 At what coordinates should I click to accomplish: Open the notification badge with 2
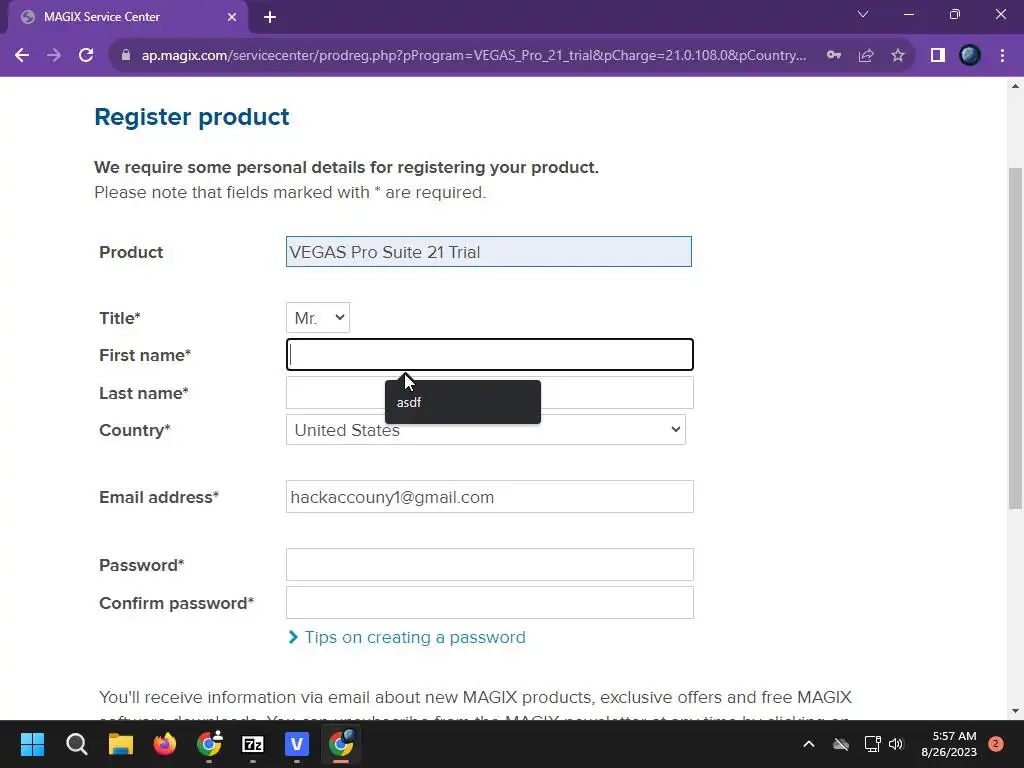996,744
